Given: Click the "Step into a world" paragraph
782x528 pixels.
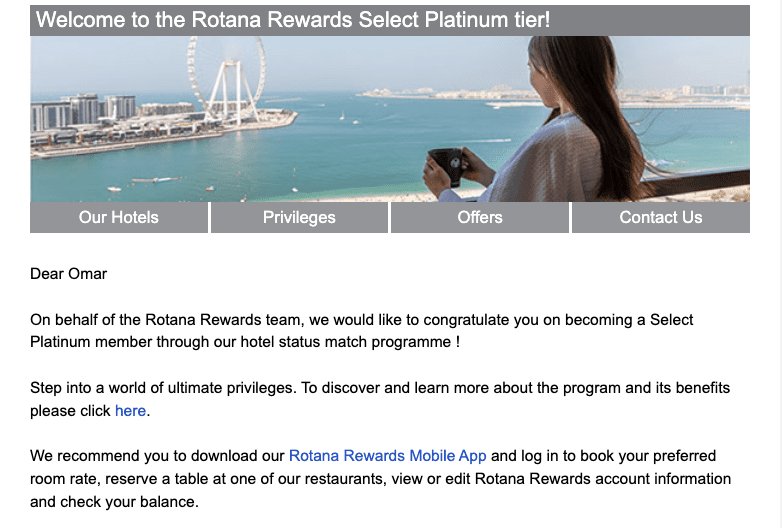Looking at the screenshot, I should (380, 399).
